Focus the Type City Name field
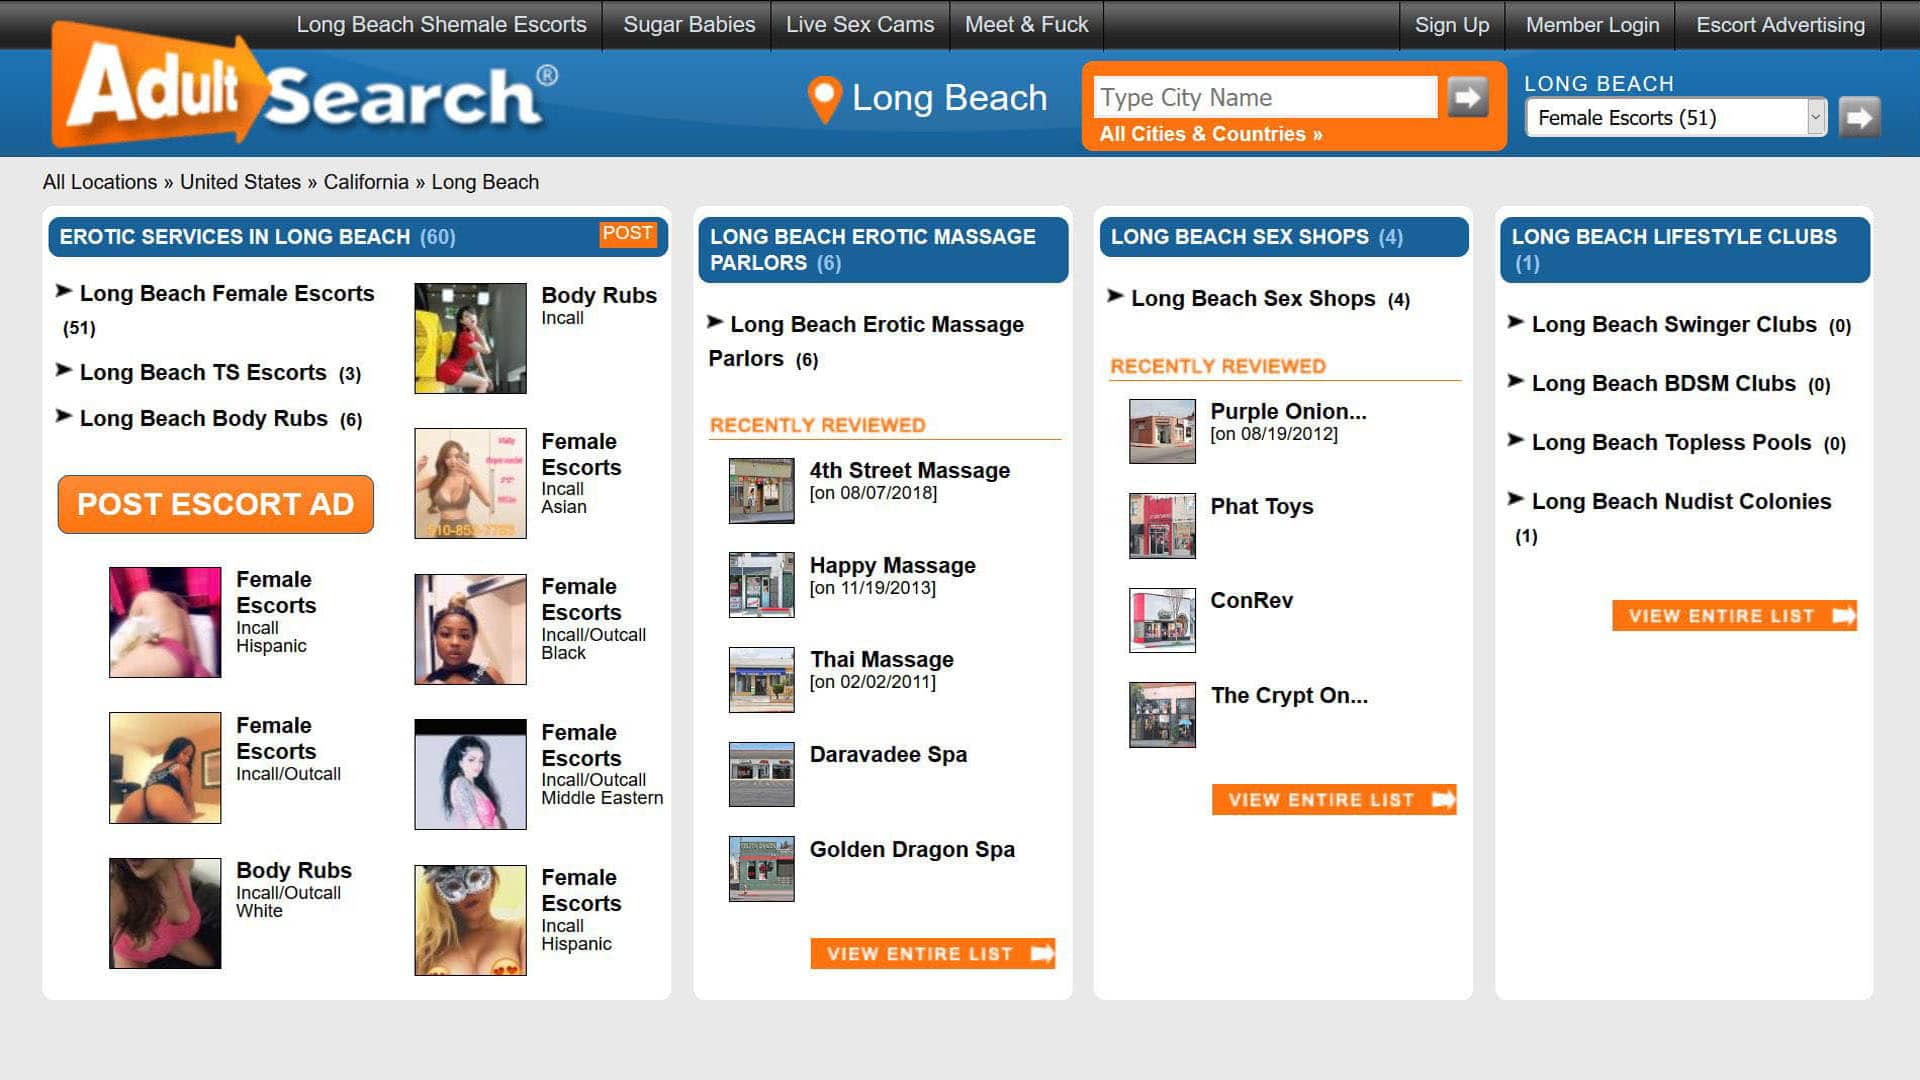Screen dimensions: 1920x1080 1264,98
